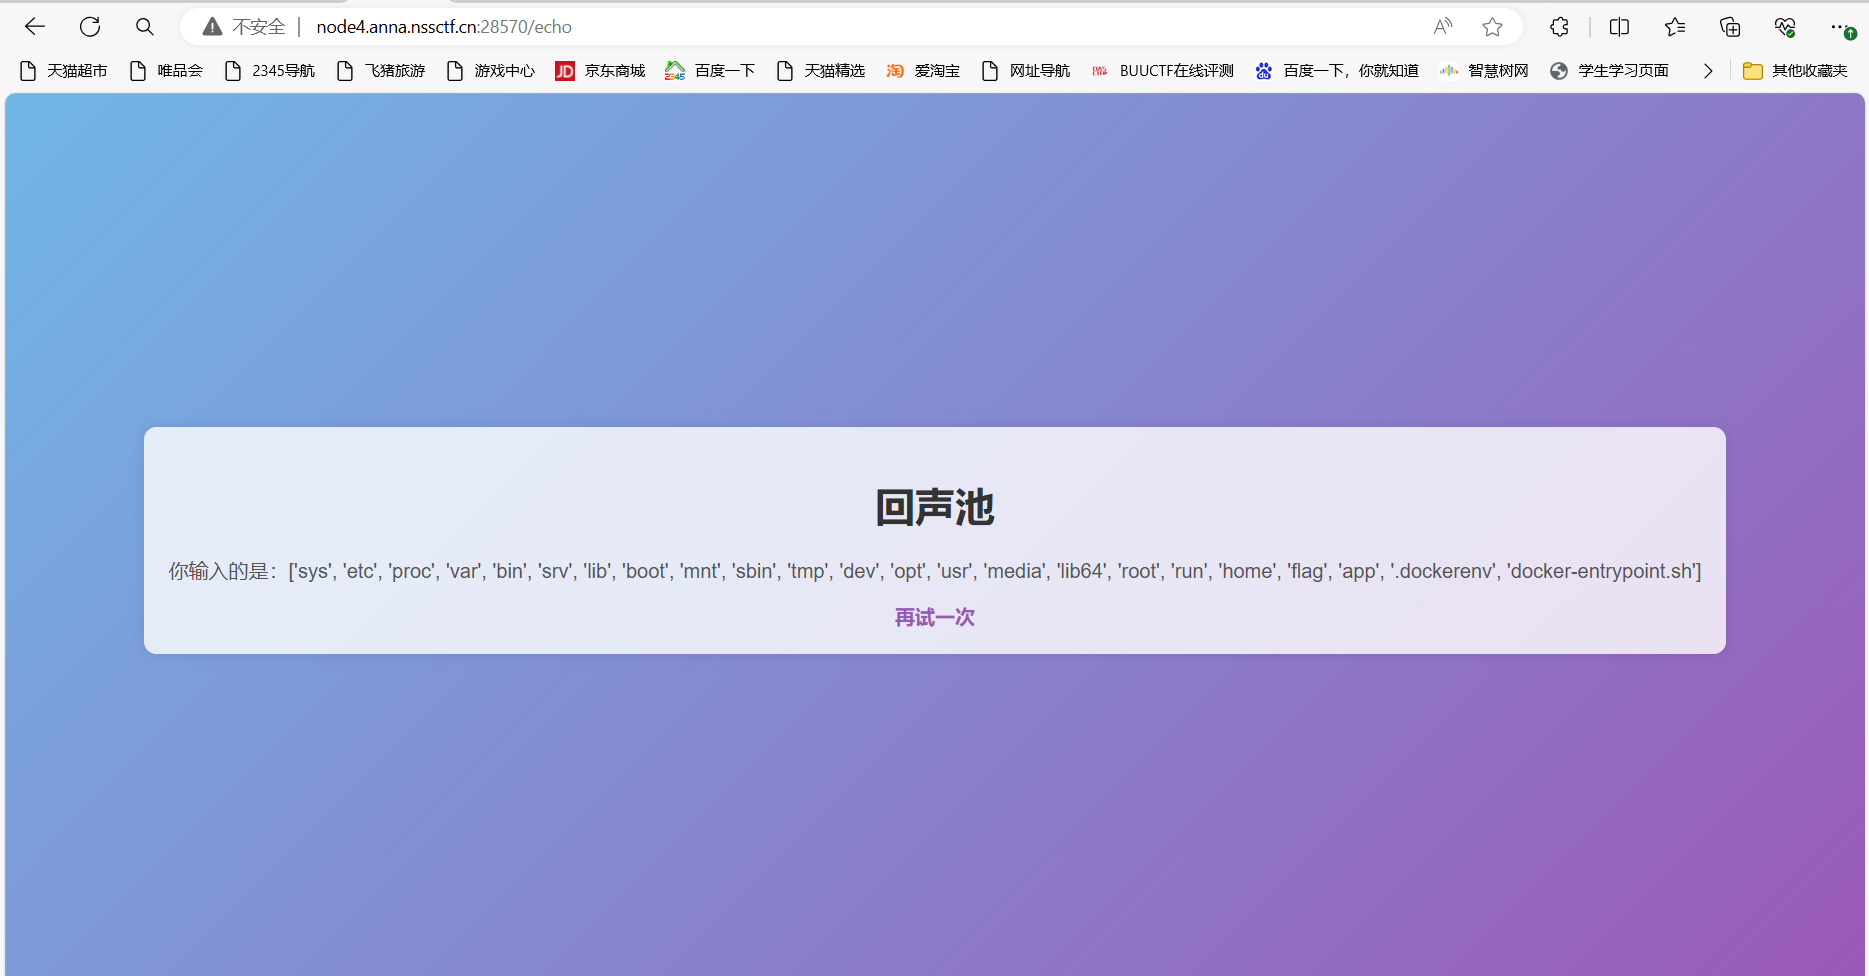Select the address bar URL
The width and height of the screenshot is (1869, 976).
tap(444, 27)
